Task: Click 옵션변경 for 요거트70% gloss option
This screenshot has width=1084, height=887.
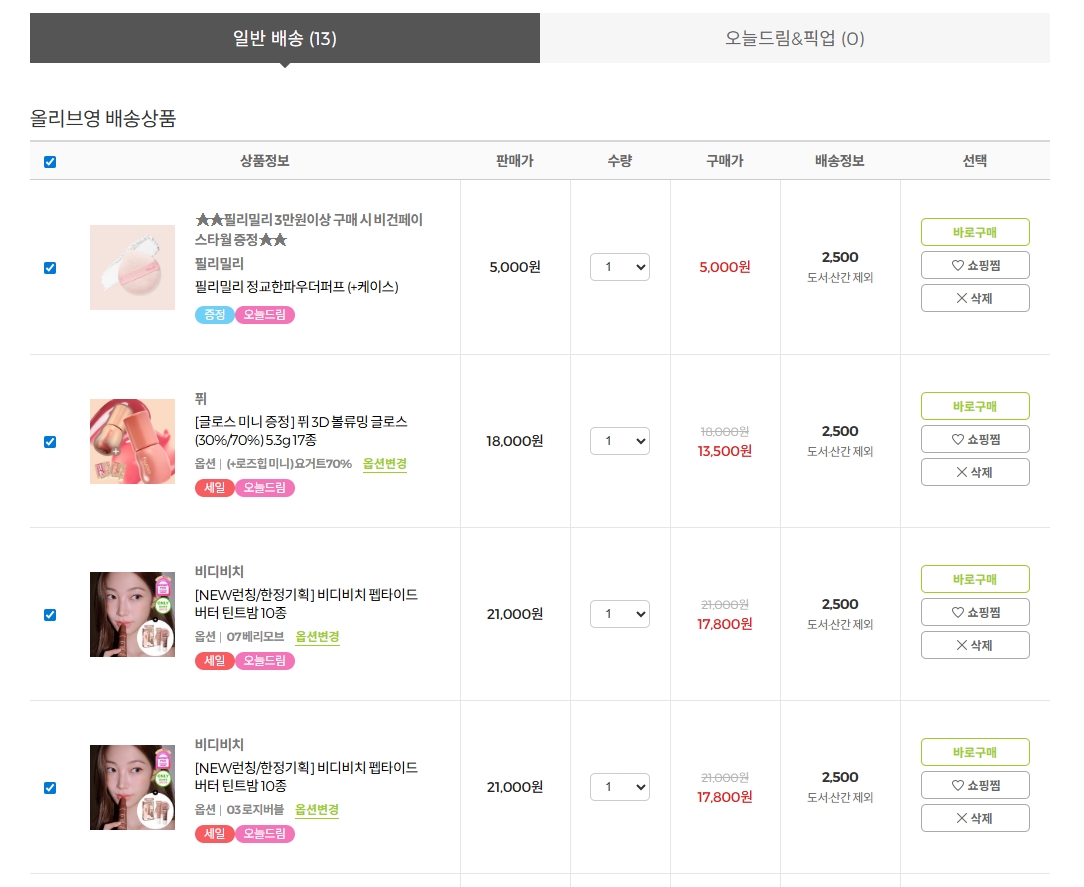Action: pyautogui.click(x=385, y=464)
